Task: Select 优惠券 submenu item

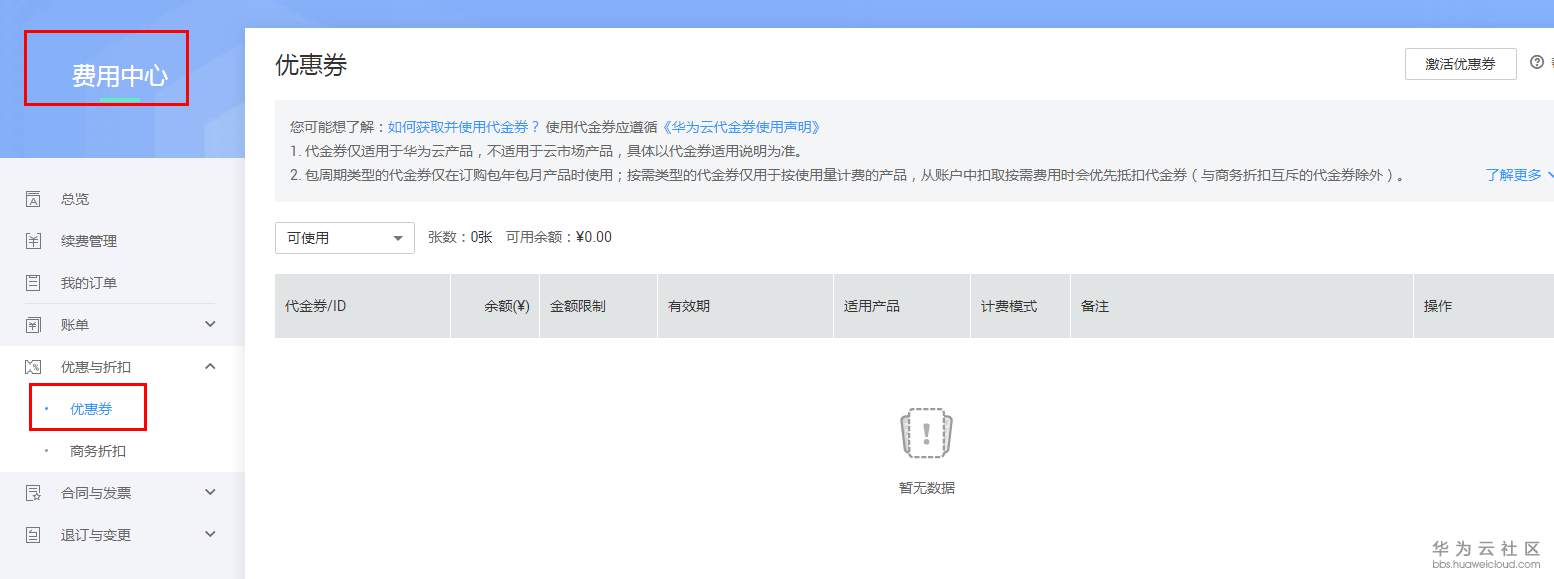Action: pos(91,409)
